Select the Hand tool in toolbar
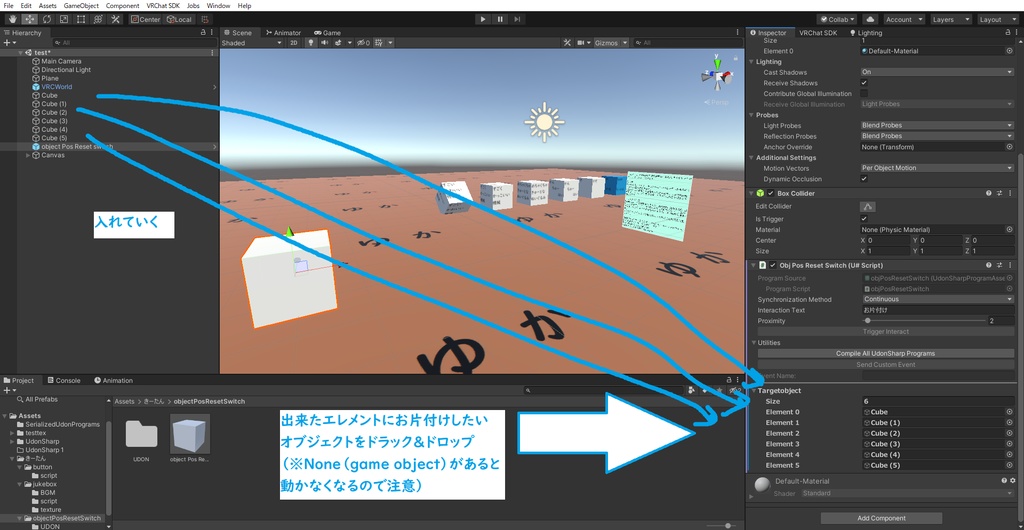This screenshot has height=530, width=1024. point(12,19)
